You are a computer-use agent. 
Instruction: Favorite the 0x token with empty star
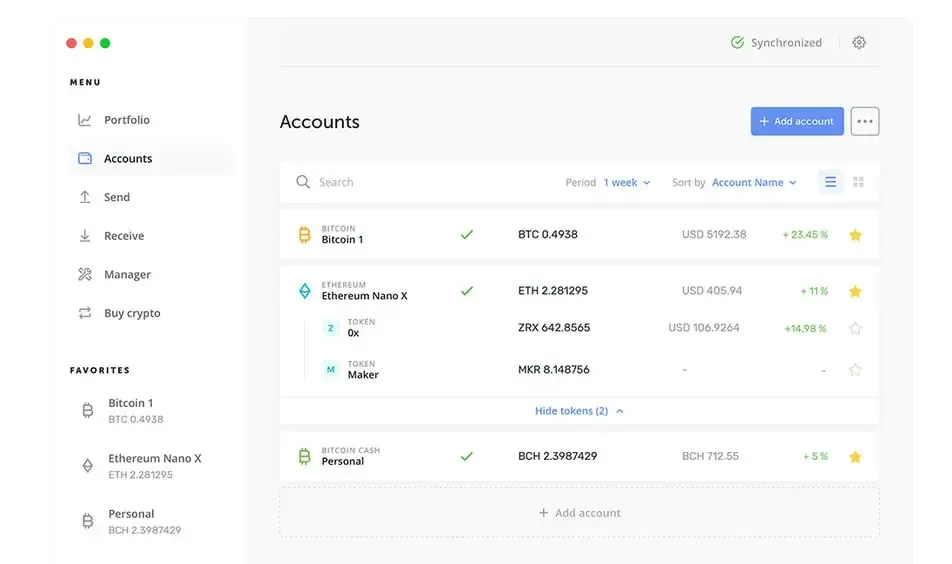pos(855,328)
